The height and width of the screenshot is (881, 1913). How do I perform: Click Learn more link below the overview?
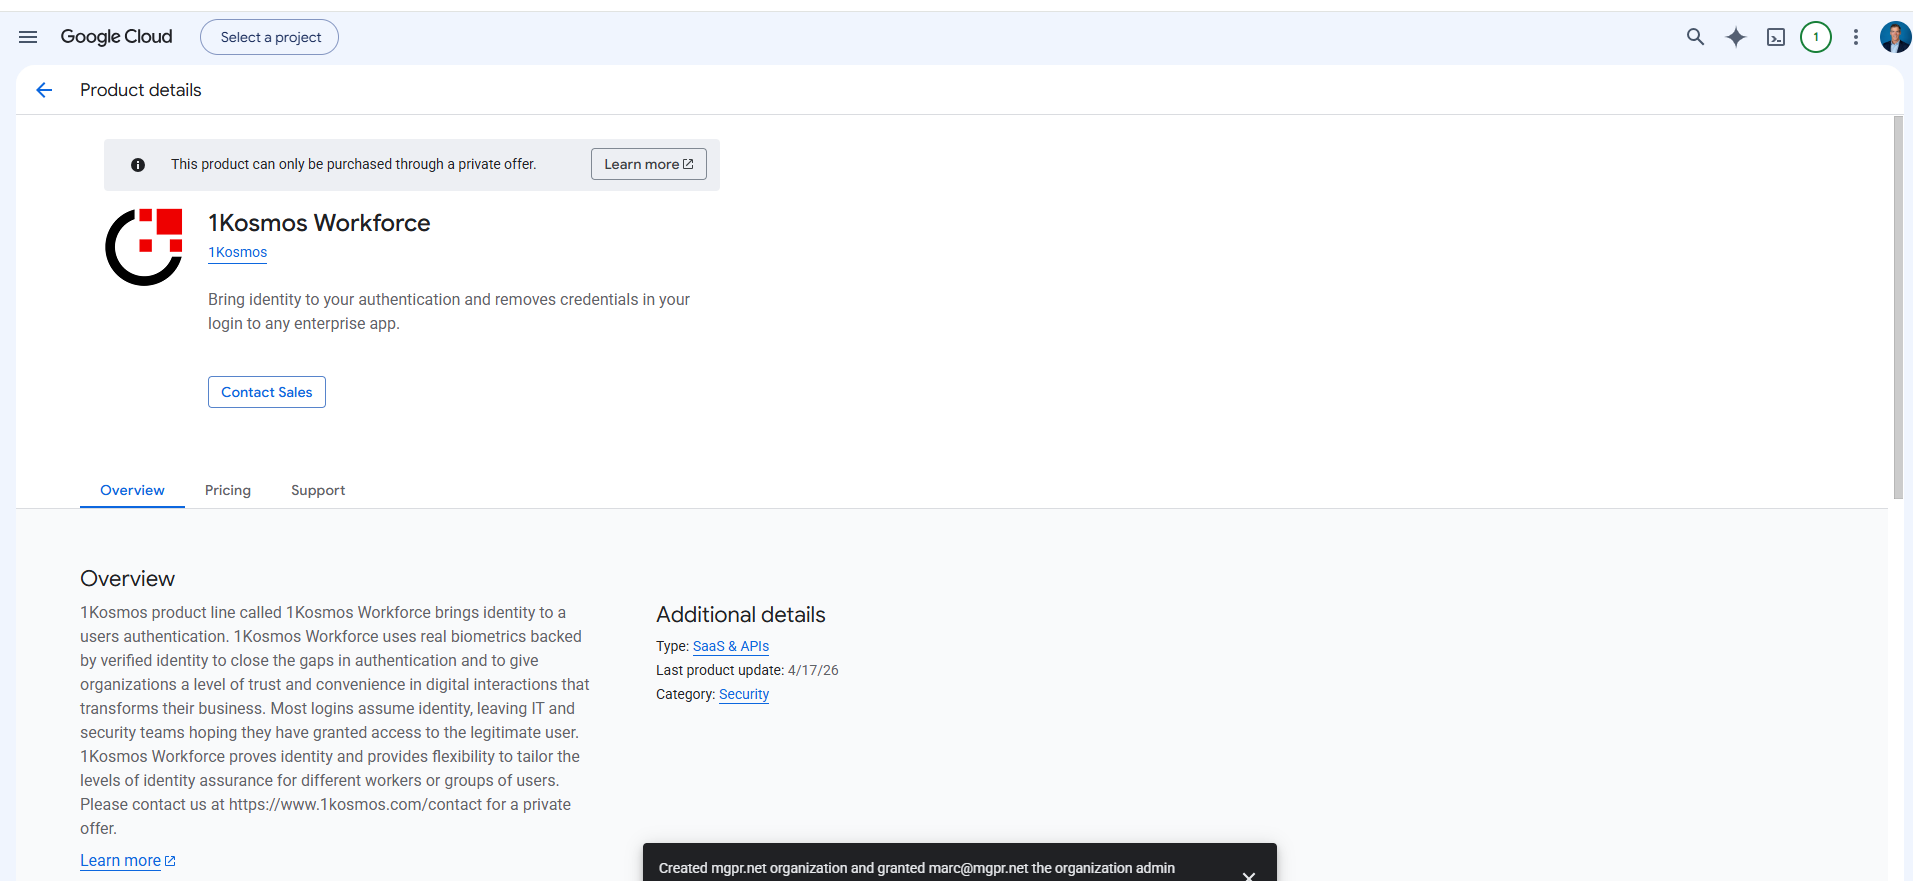pos(128,860)
